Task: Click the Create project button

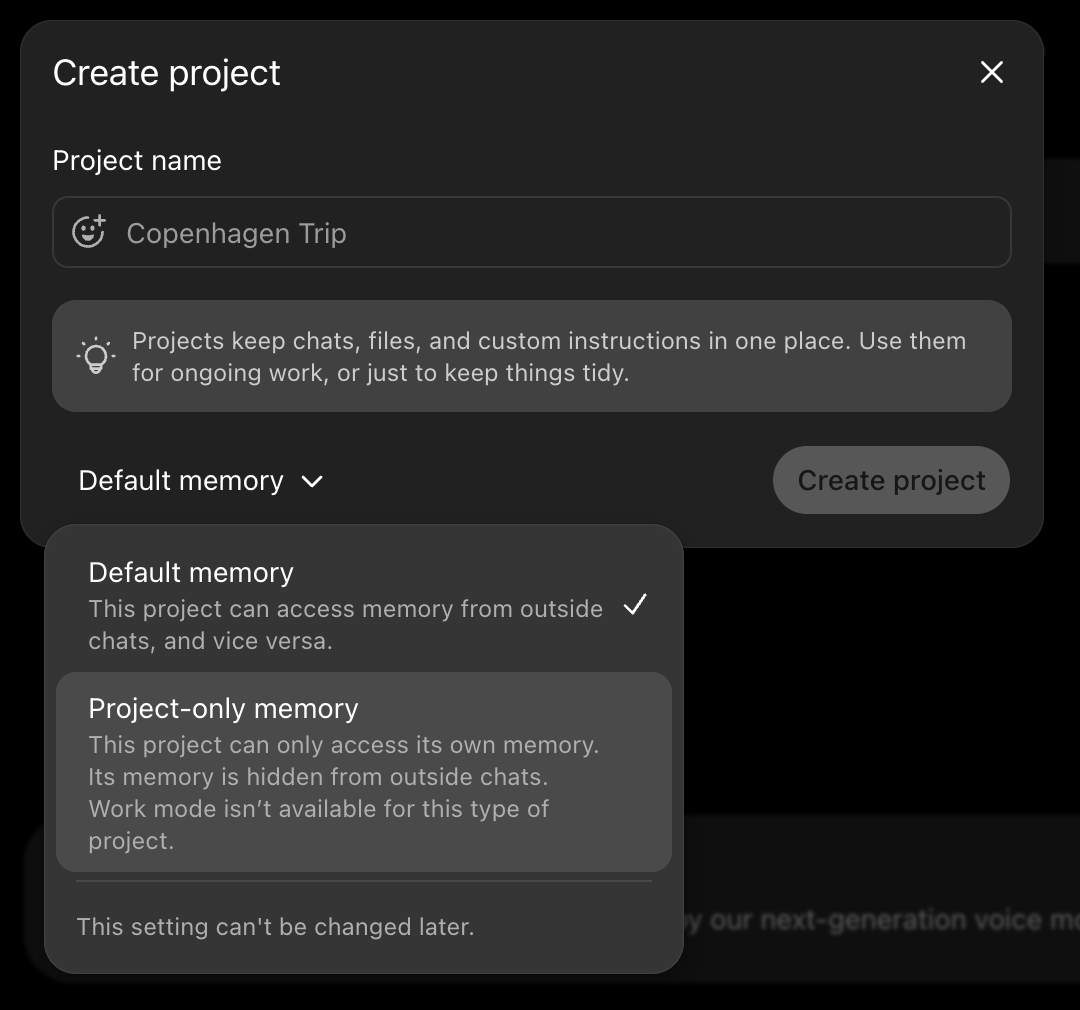Action: click(891, 480)
